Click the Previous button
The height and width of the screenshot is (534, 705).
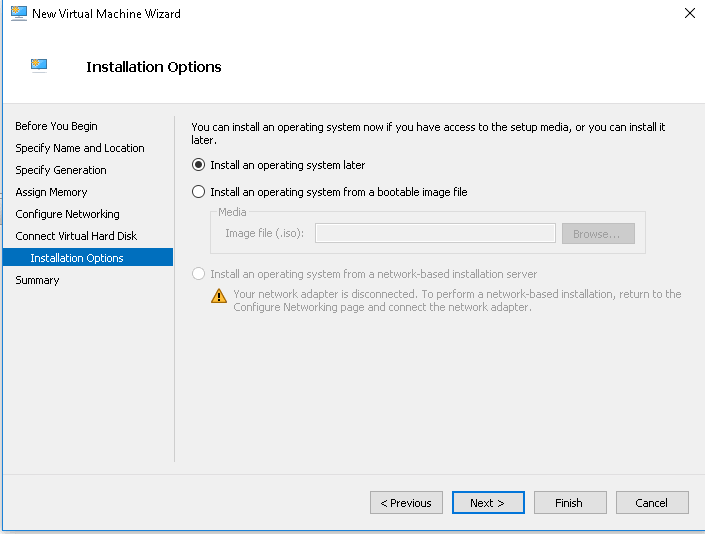point(406,503)
